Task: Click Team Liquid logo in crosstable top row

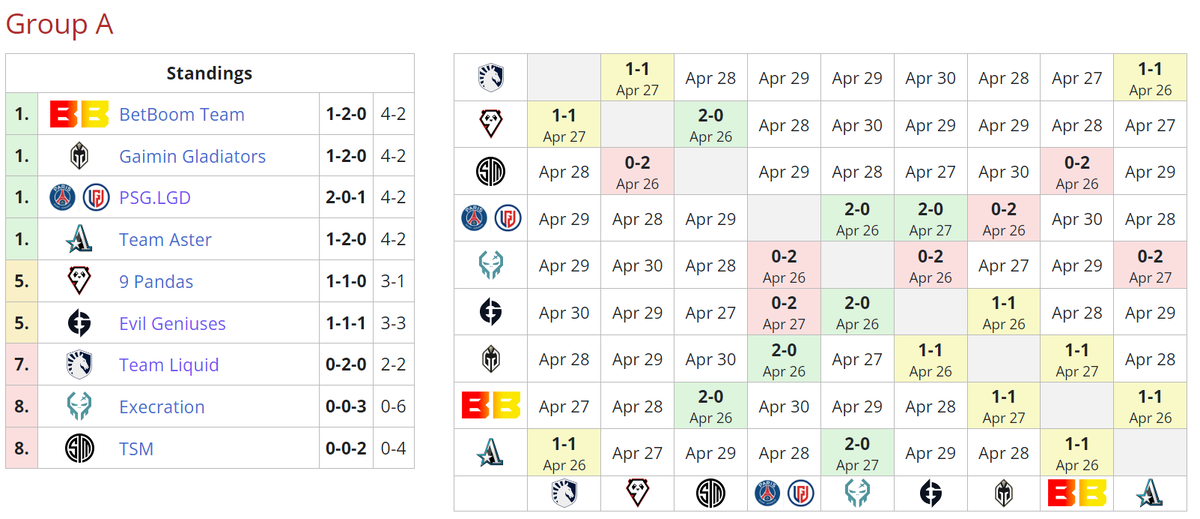Action: coord(490,78)
